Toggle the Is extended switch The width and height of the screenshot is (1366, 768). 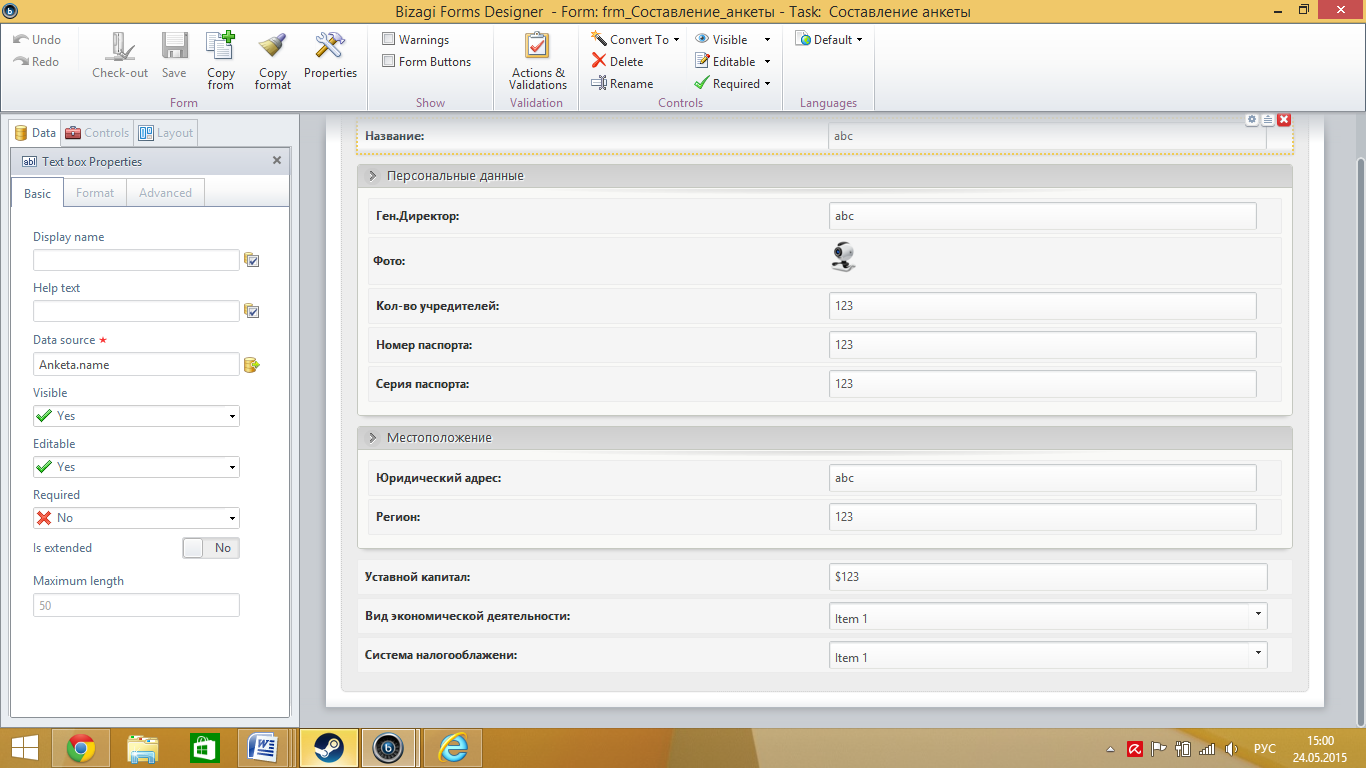tap(211, 548)
